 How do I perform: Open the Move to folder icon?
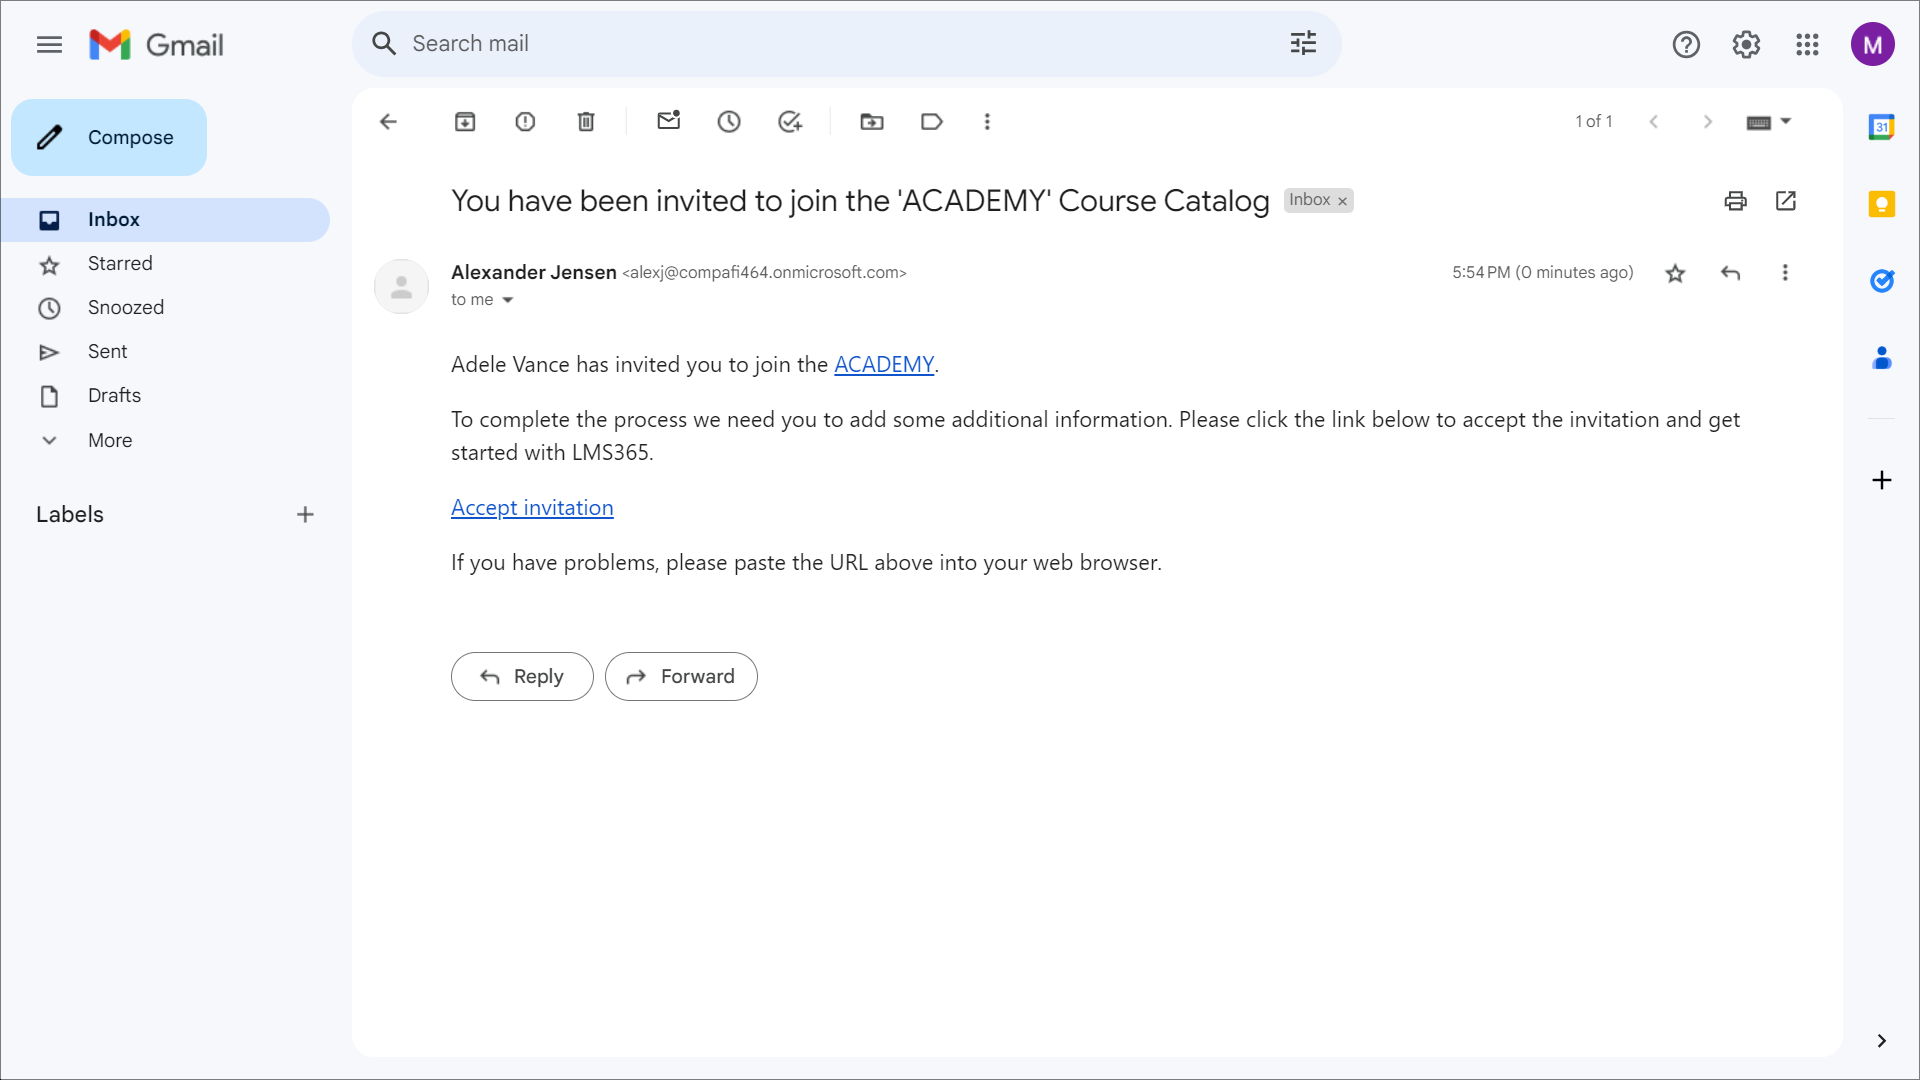pyautogui.click(x=871, y=122)
